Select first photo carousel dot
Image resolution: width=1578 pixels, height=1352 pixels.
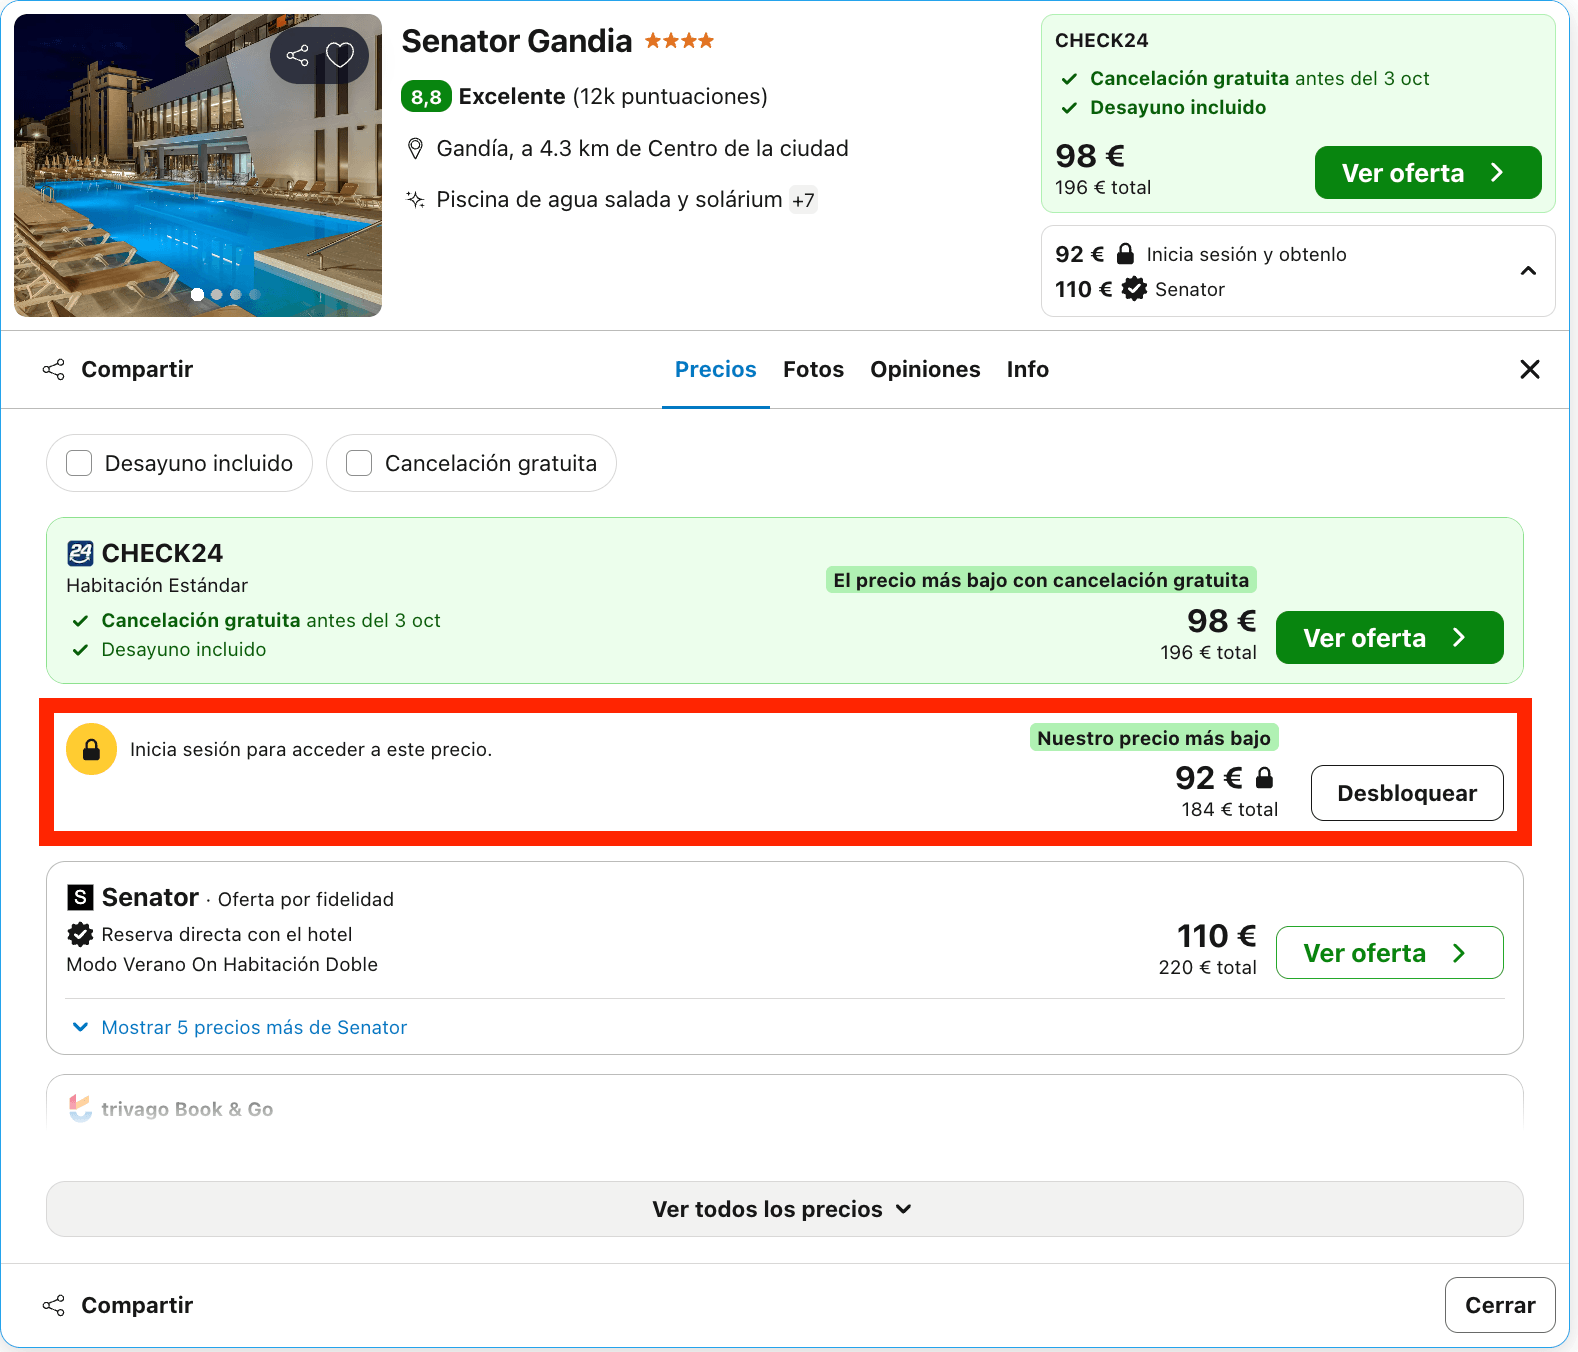pos(197,294)
